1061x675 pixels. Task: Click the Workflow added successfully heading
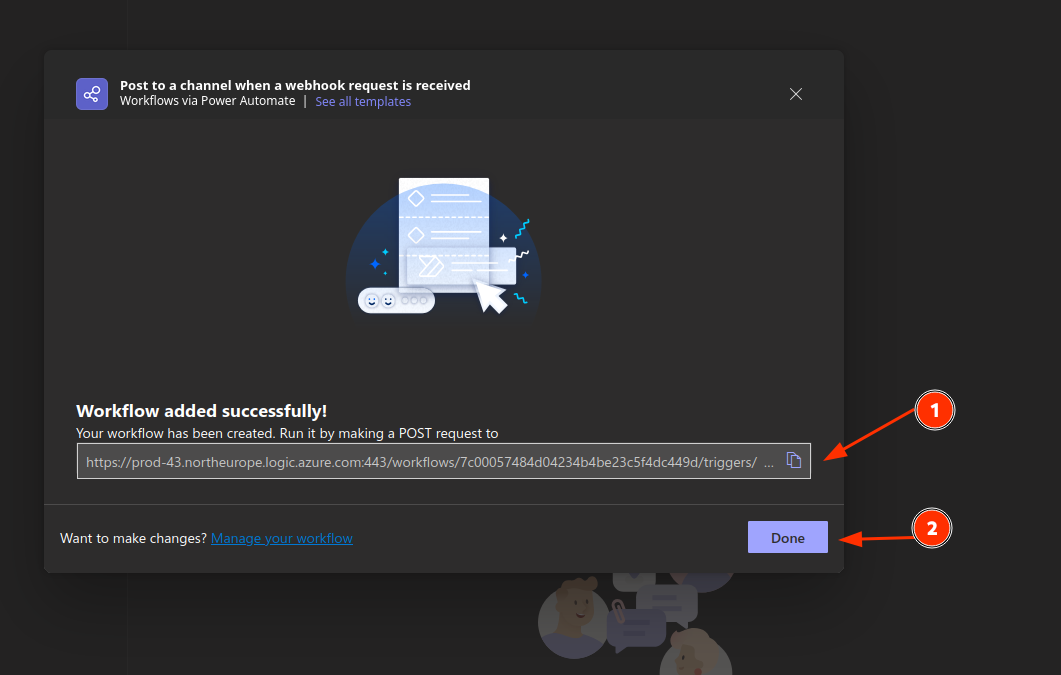(202, 411)
